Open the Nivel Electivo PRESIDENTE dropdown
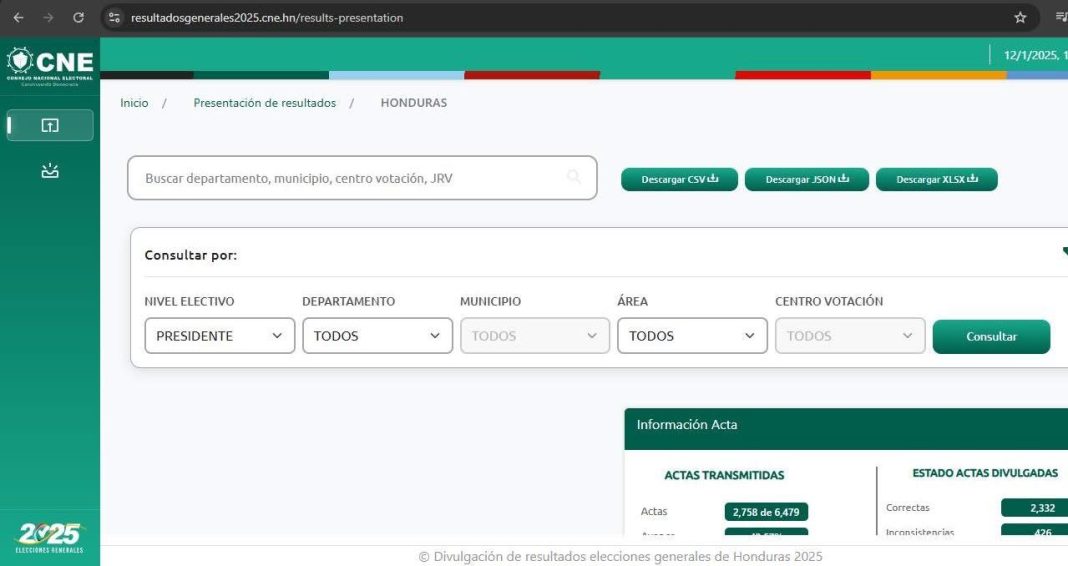This screenshot has height=566, width=1068. [x=219, y=336]
